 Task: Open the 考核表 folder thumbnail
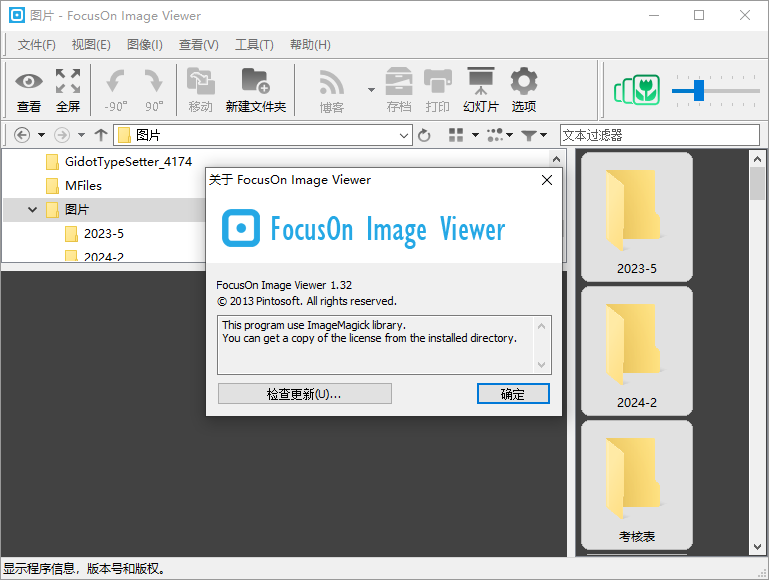tap(637, 485)
